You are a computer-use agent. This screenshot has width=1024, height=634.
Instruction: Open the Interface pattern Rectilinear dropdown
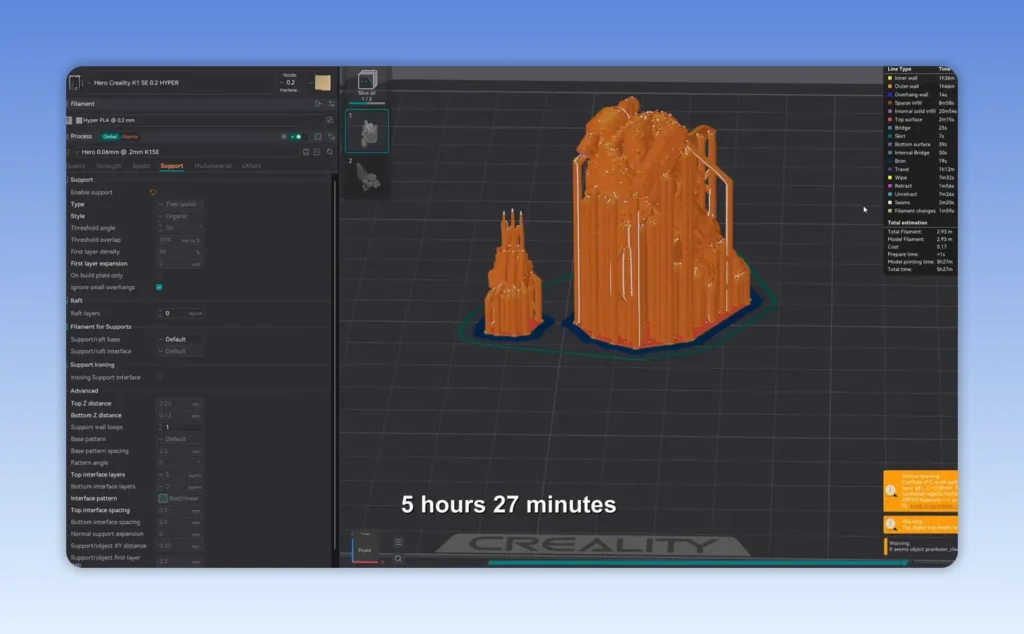tap(180, 498)
